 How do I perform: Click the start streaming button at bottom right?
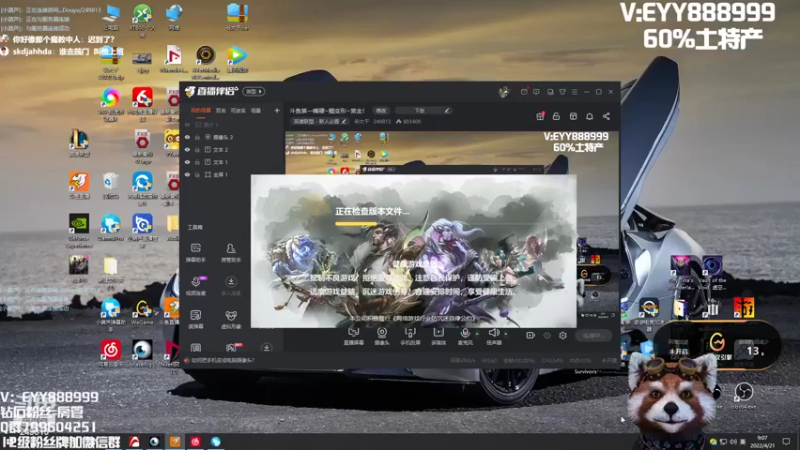pyautogui.click(x=593, y=336)
